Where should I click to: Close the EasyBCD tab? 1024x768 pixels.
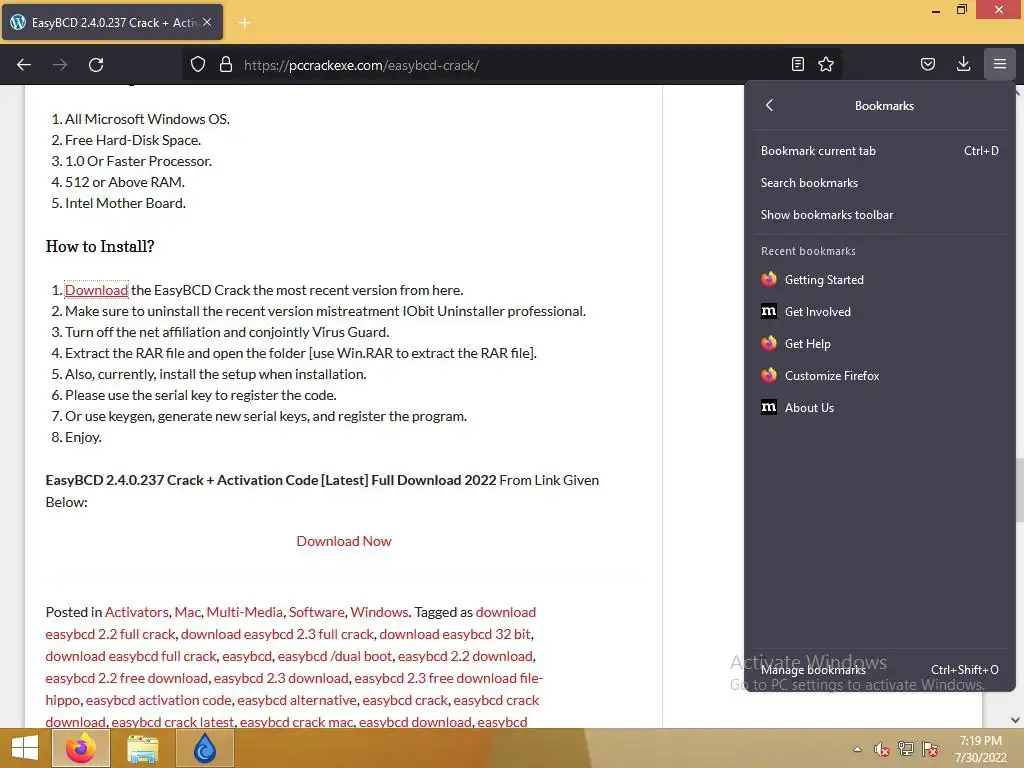pyautogui.click(x=207, y=22)
